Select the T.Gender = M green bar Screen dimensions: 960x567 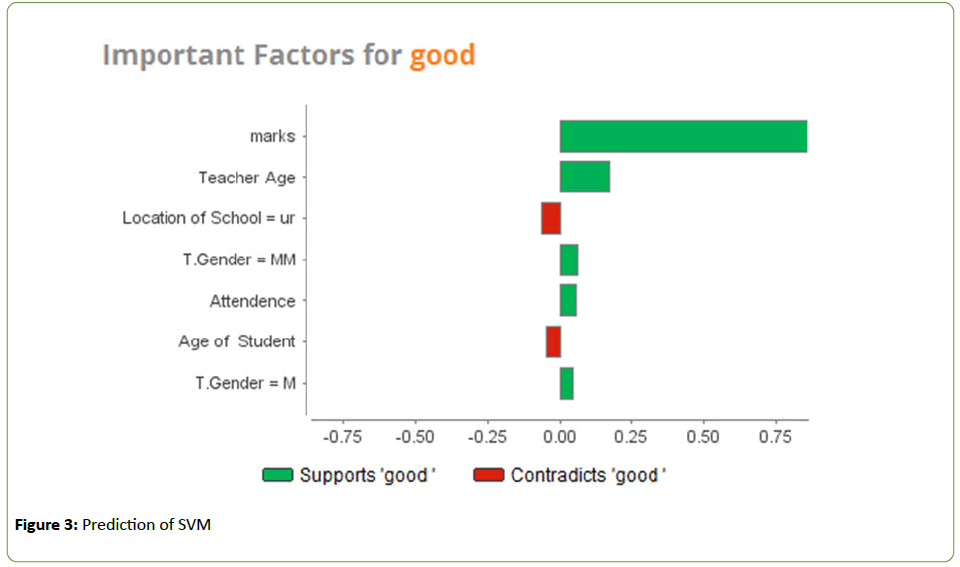click(x=566, y=383)
